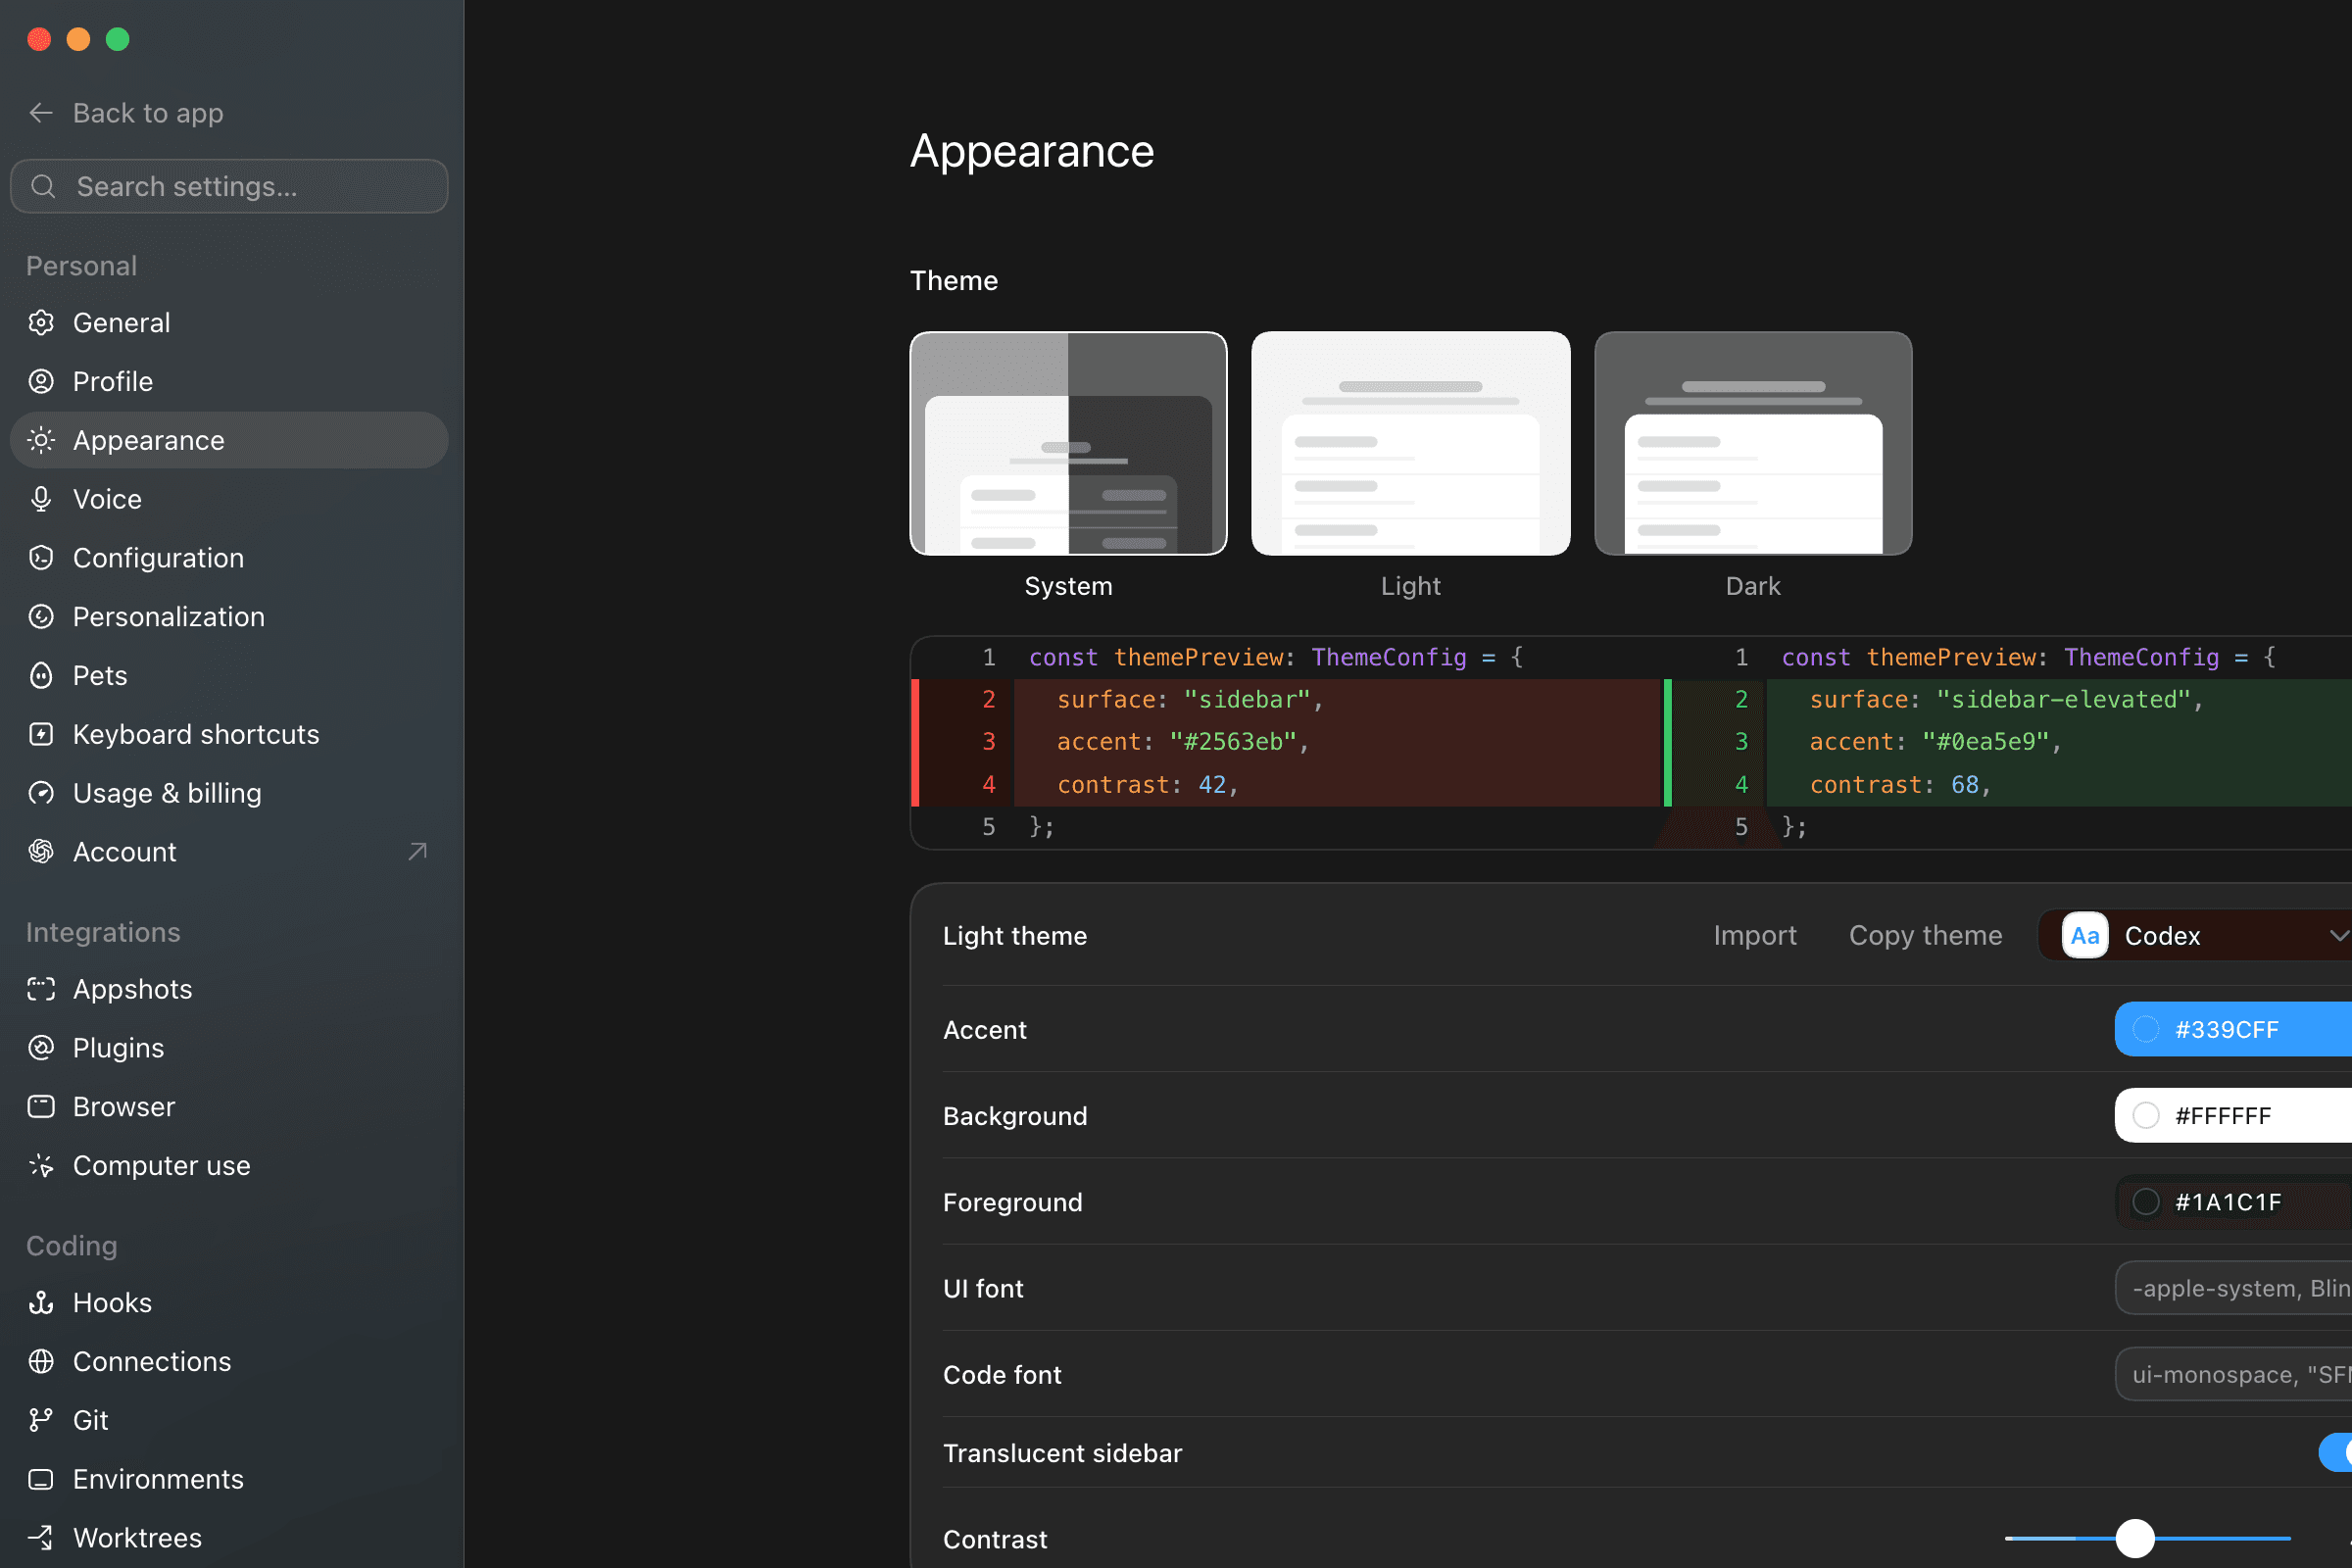Click the Worktrees icon
This screenshot has height=1568, width=2352.
(x=41, y=1537)
